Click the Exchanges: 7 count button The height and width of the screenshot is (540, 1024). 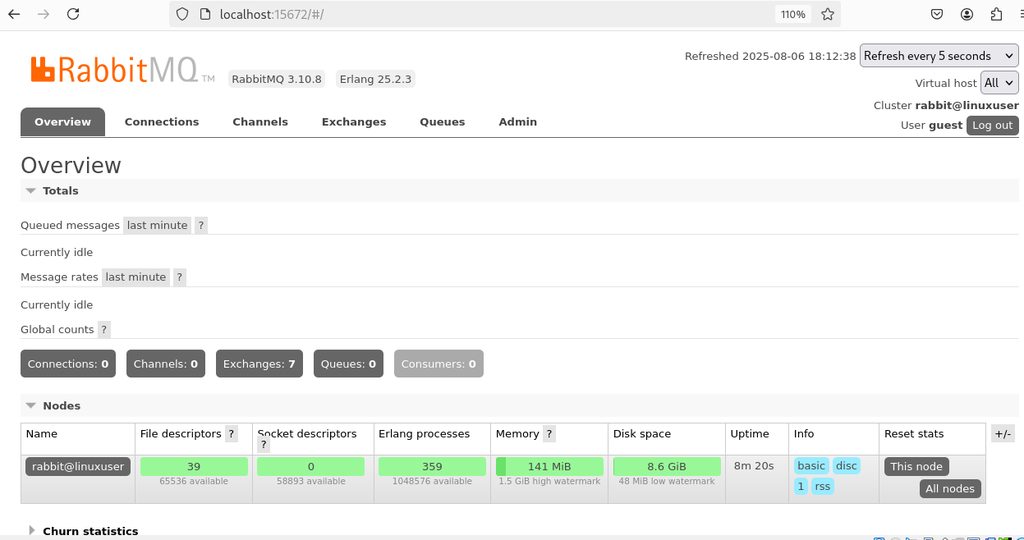pos(259,364)
